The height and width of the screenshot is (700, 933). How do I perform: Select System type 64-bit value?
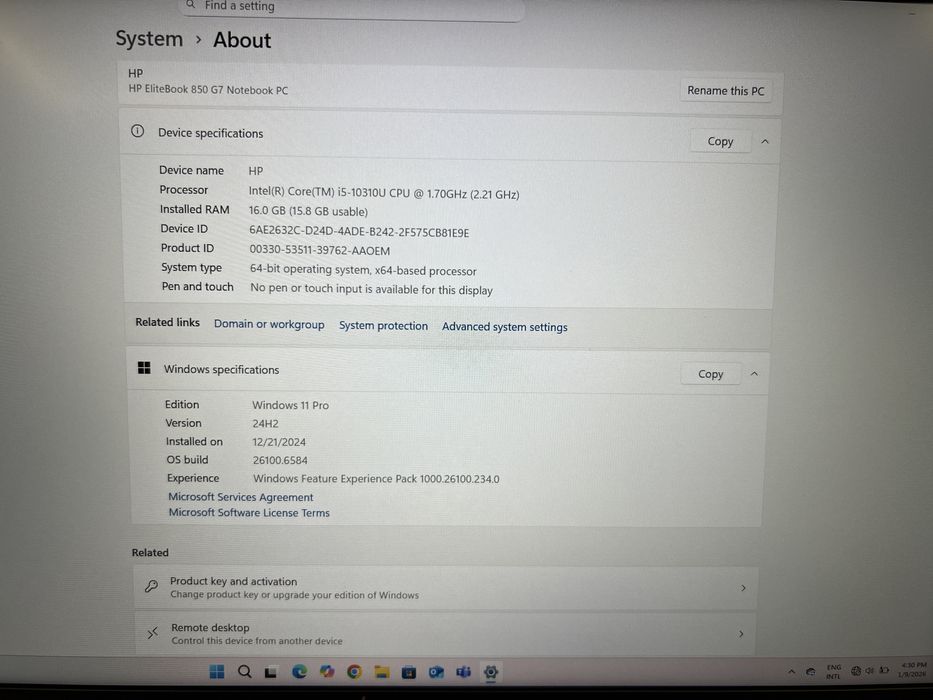coord(363,270)
